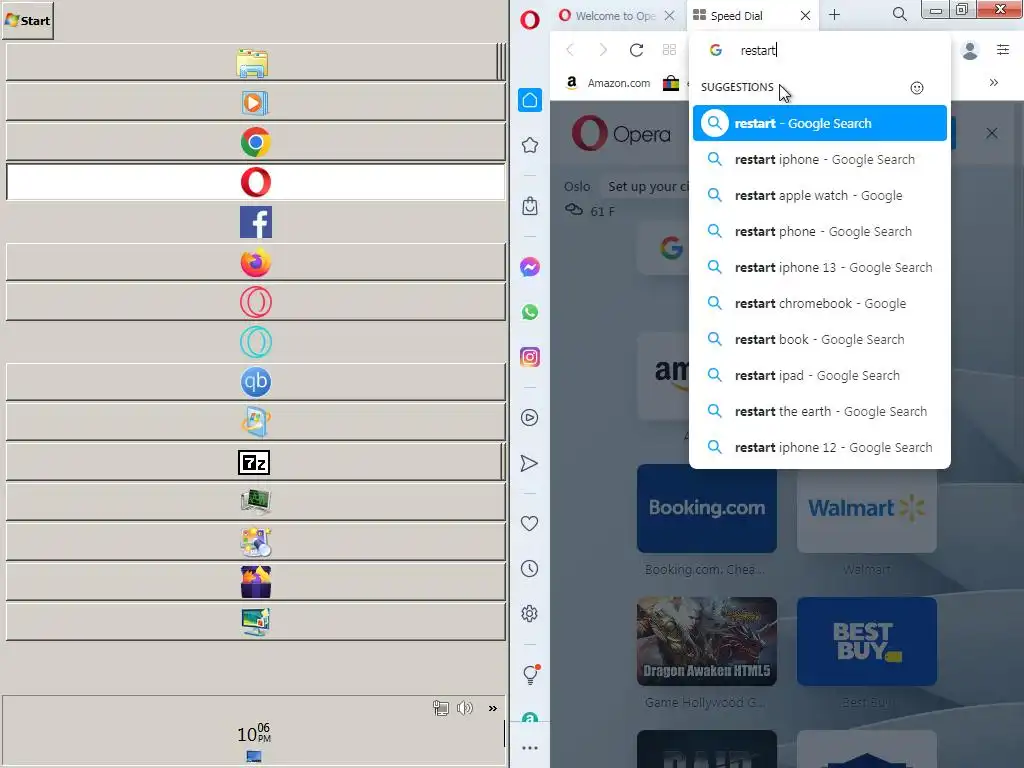Choose 'restart the earth' suggestion

pos(820,411)
